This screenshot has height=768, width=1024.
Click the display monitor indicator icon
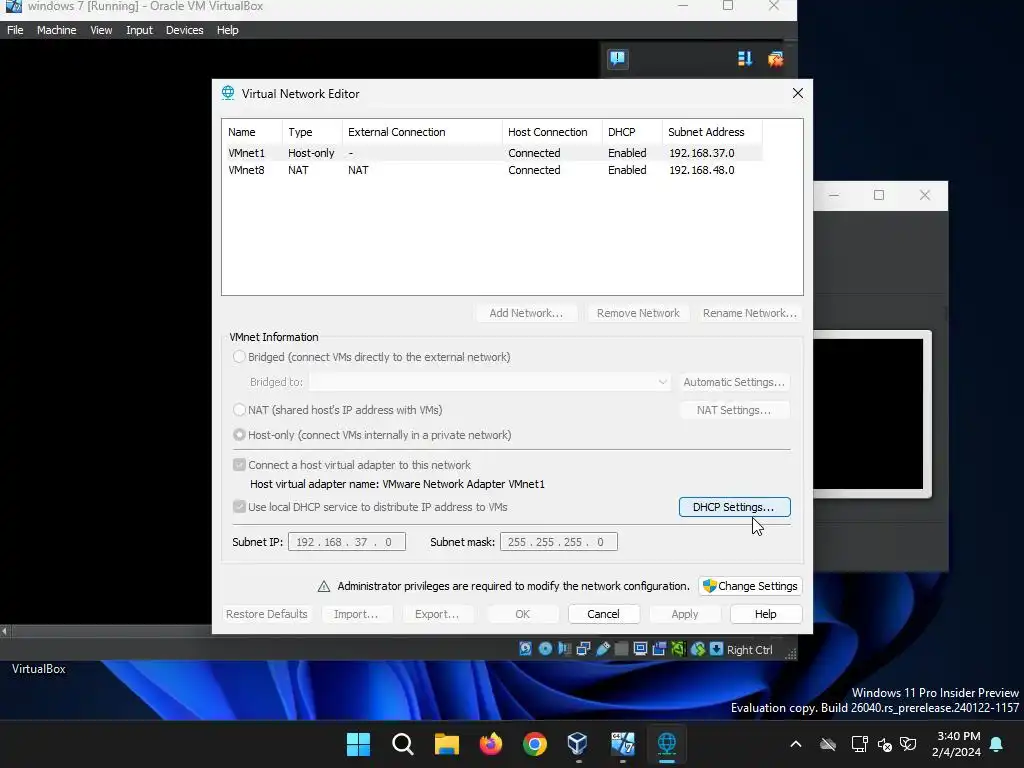[x=641, y=649]
